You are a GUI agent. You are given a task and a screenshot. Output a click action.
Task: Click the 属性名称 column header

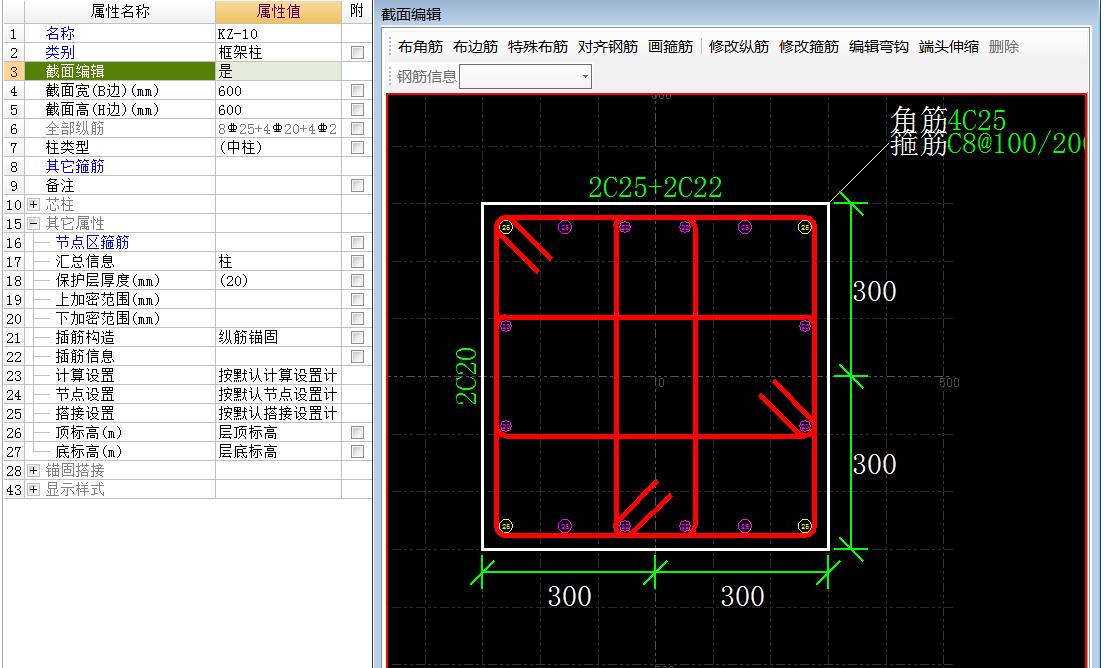[x=120, y=11]
